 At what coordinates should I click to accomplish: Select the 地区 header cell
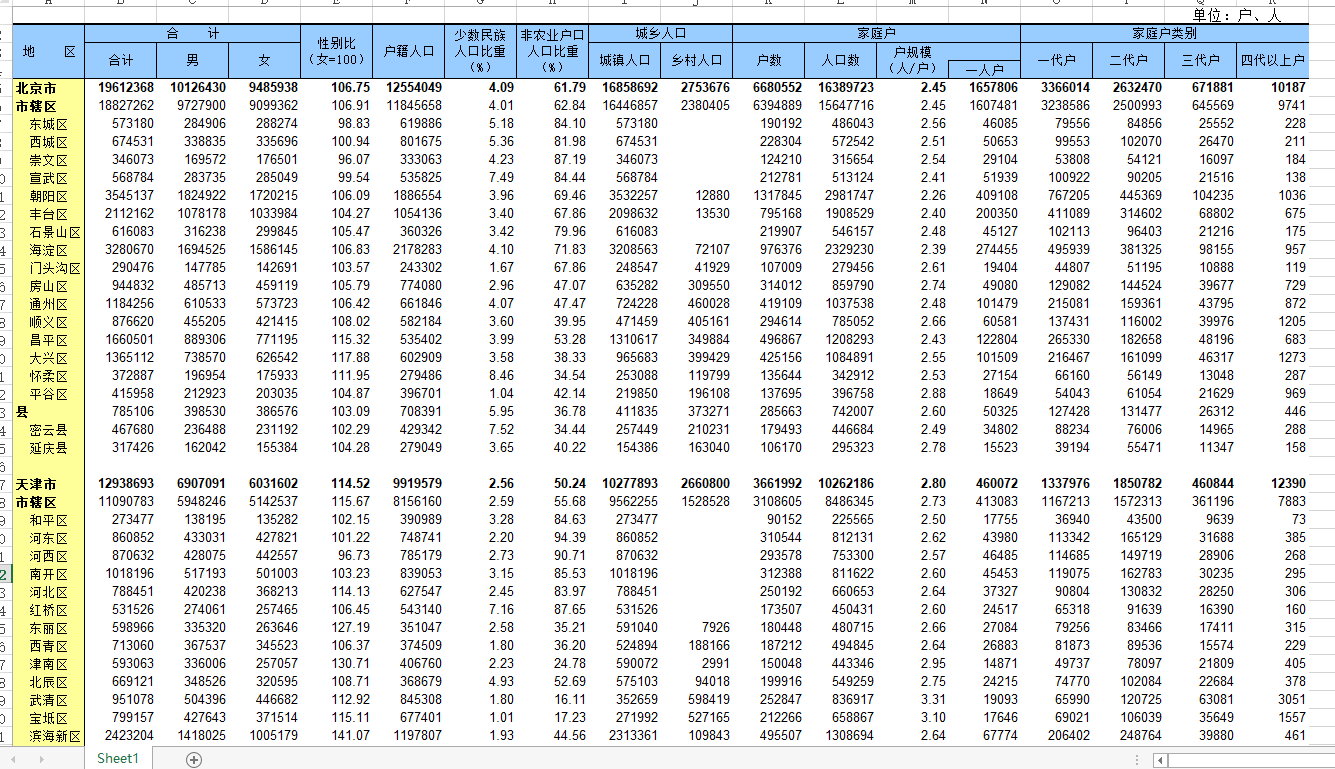(x=49, y=51)
